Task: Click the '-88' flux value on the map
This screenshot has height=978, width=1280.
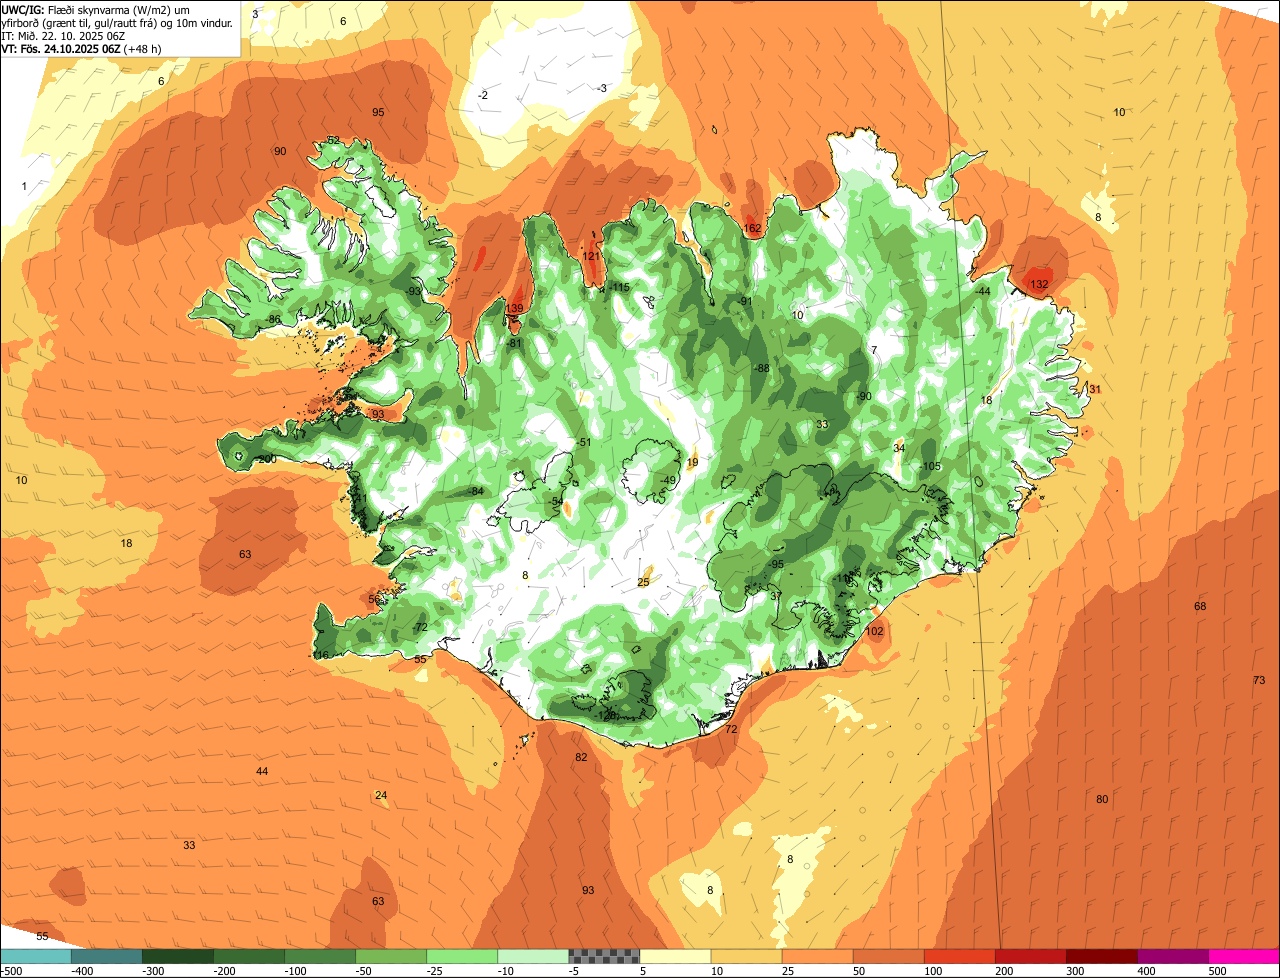Action: pos(762,368)
